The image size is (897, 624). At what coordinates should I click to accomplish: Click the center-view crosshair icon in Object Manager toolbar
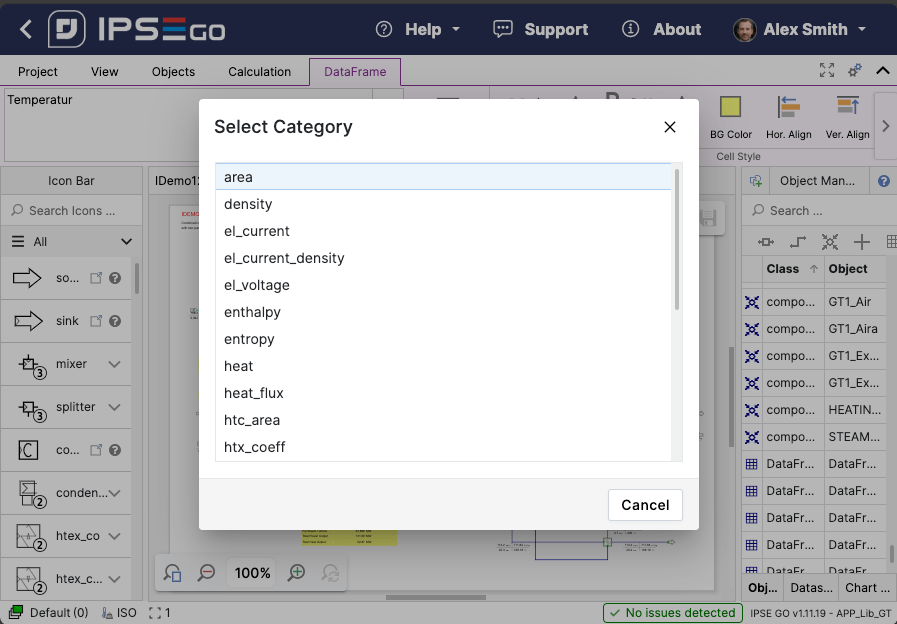pos(829,241)
